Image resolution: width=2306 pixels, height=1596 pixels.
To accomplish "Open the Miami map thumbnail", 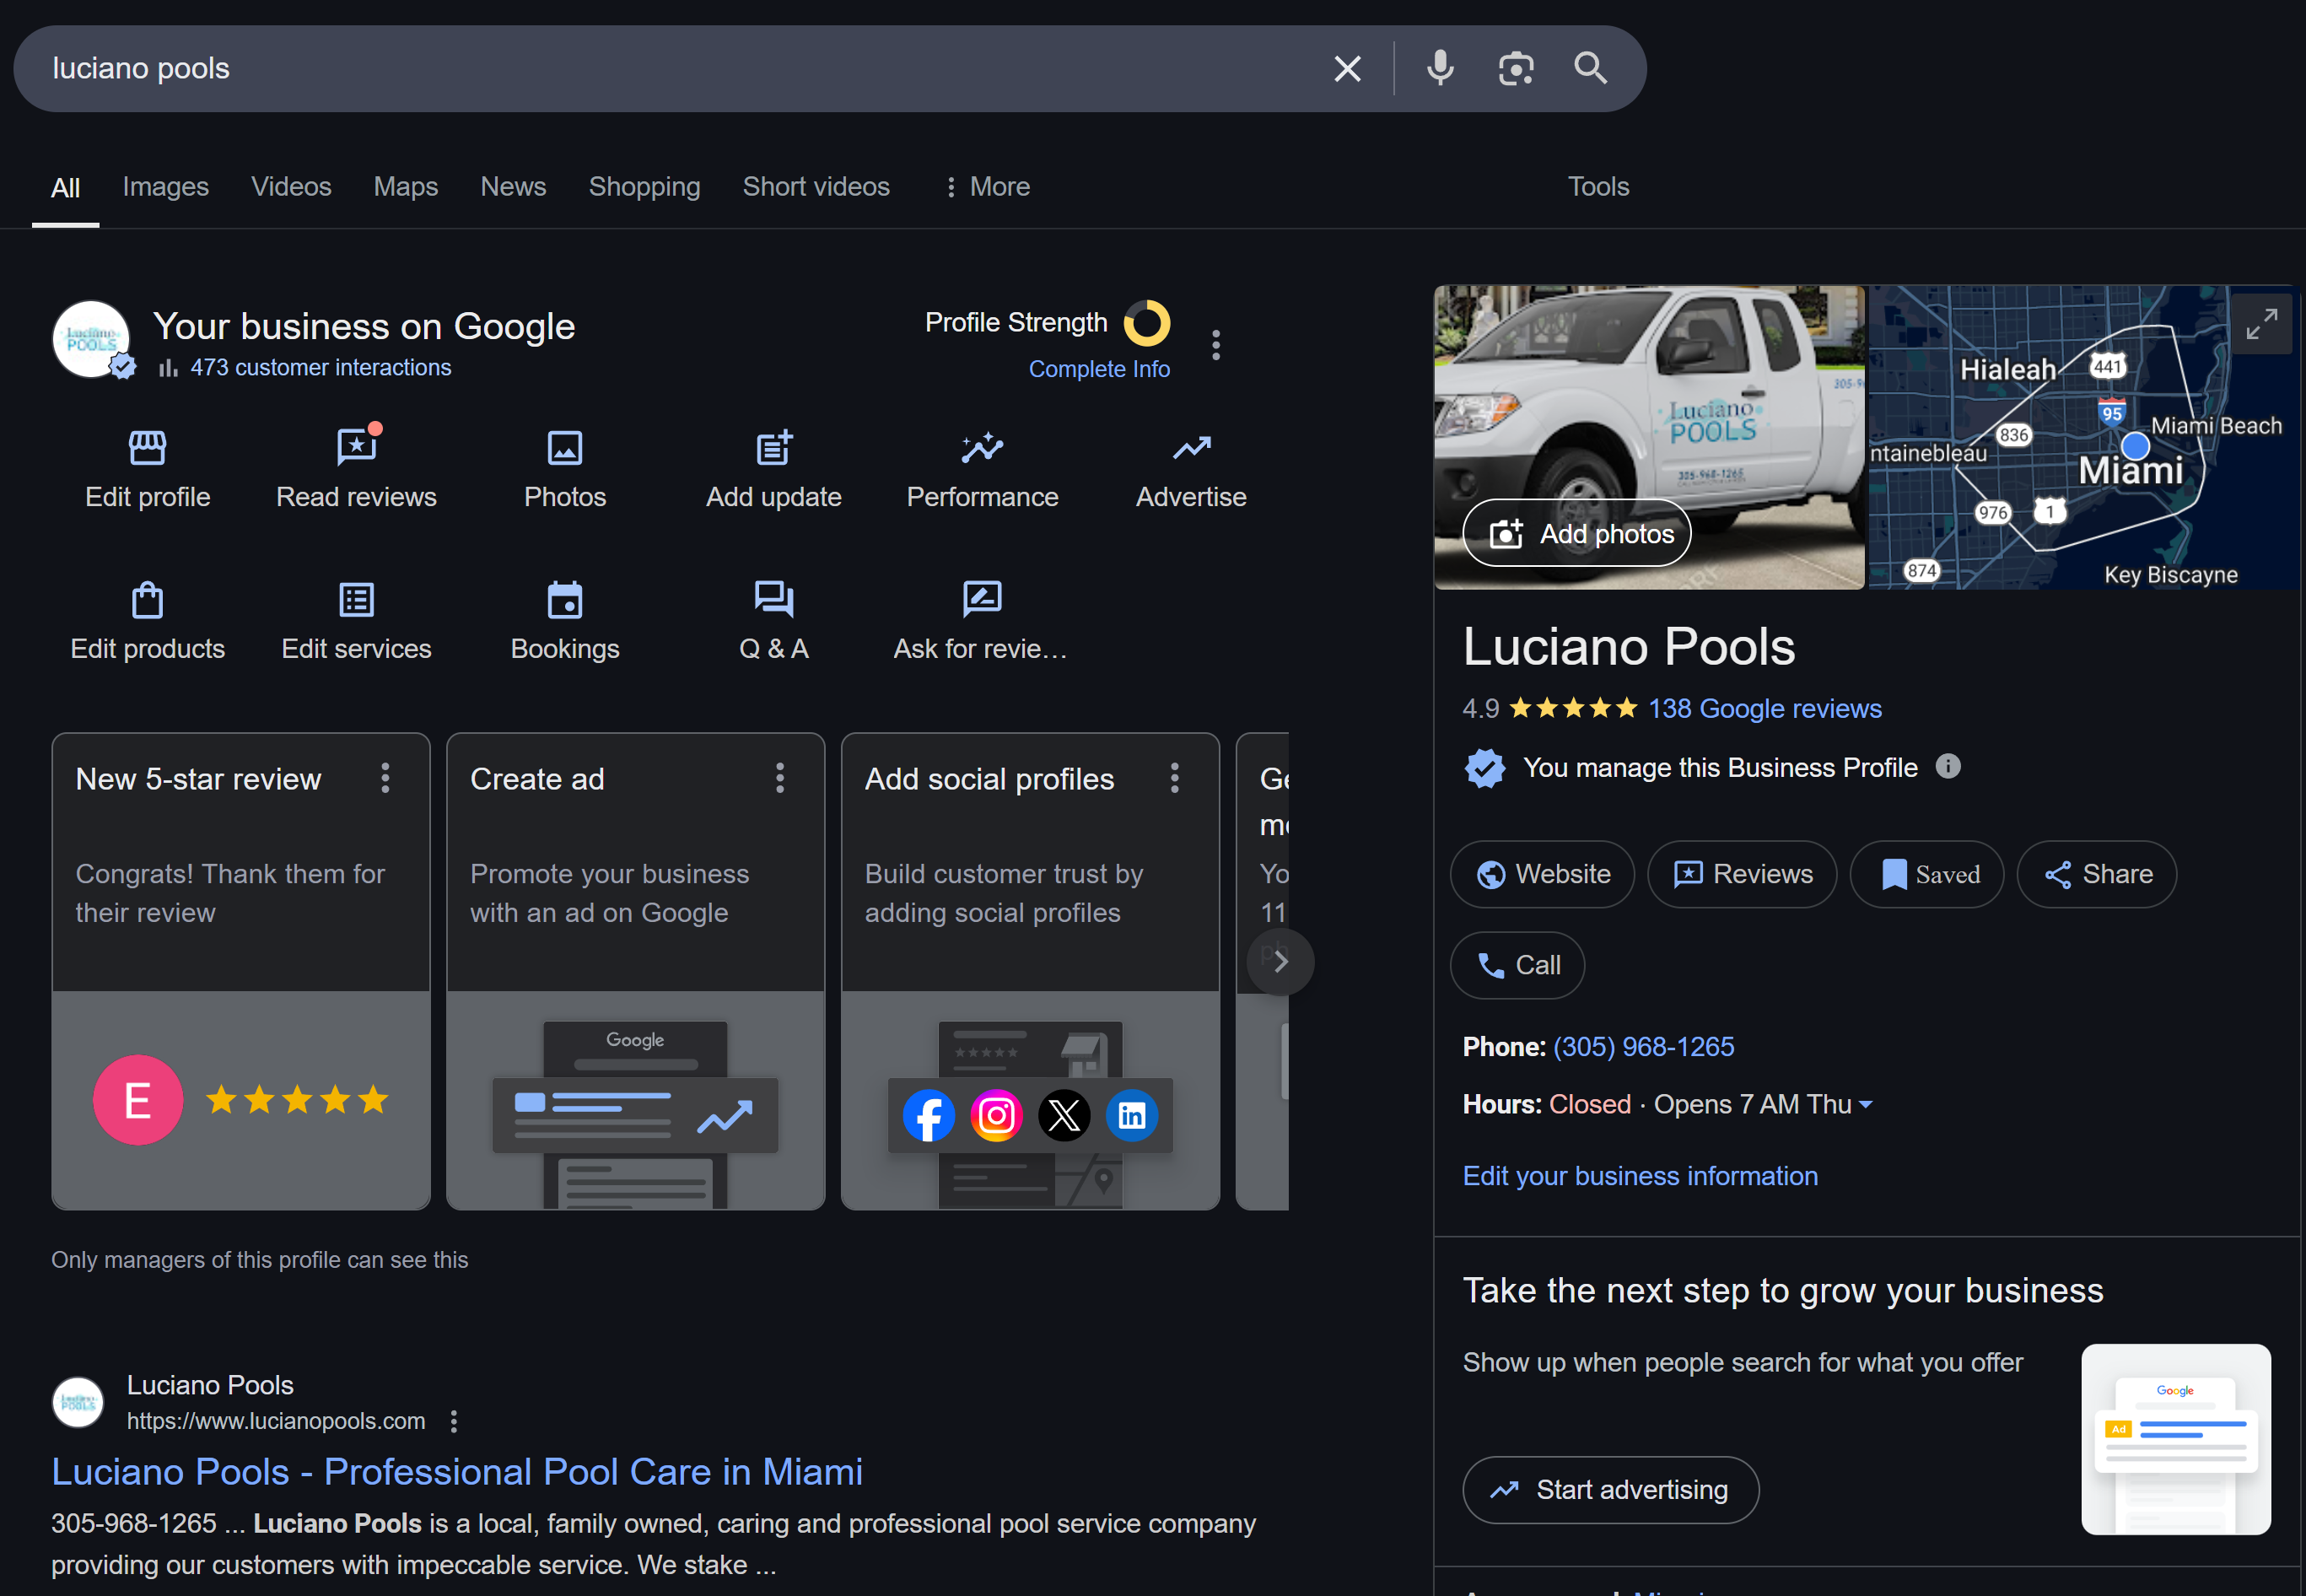I will 2085,437.
